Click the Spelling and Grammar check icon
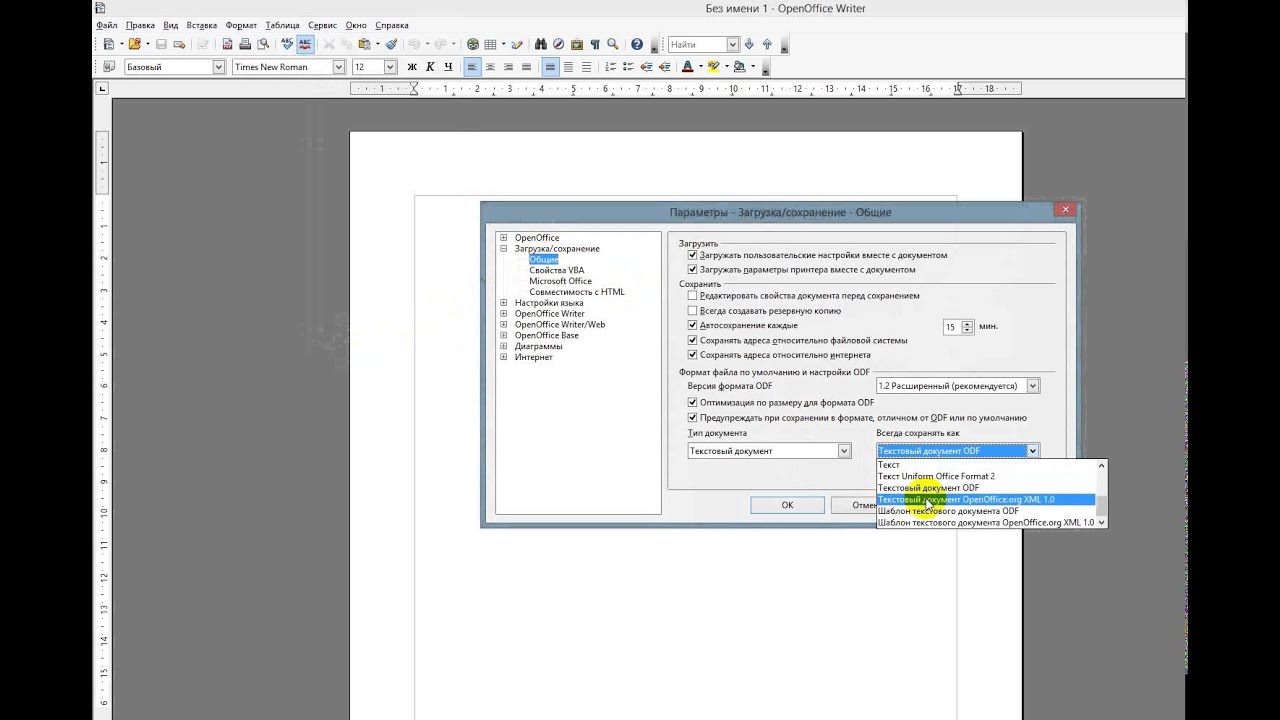This screenshot has height=720, width=1280. [287, 44]
